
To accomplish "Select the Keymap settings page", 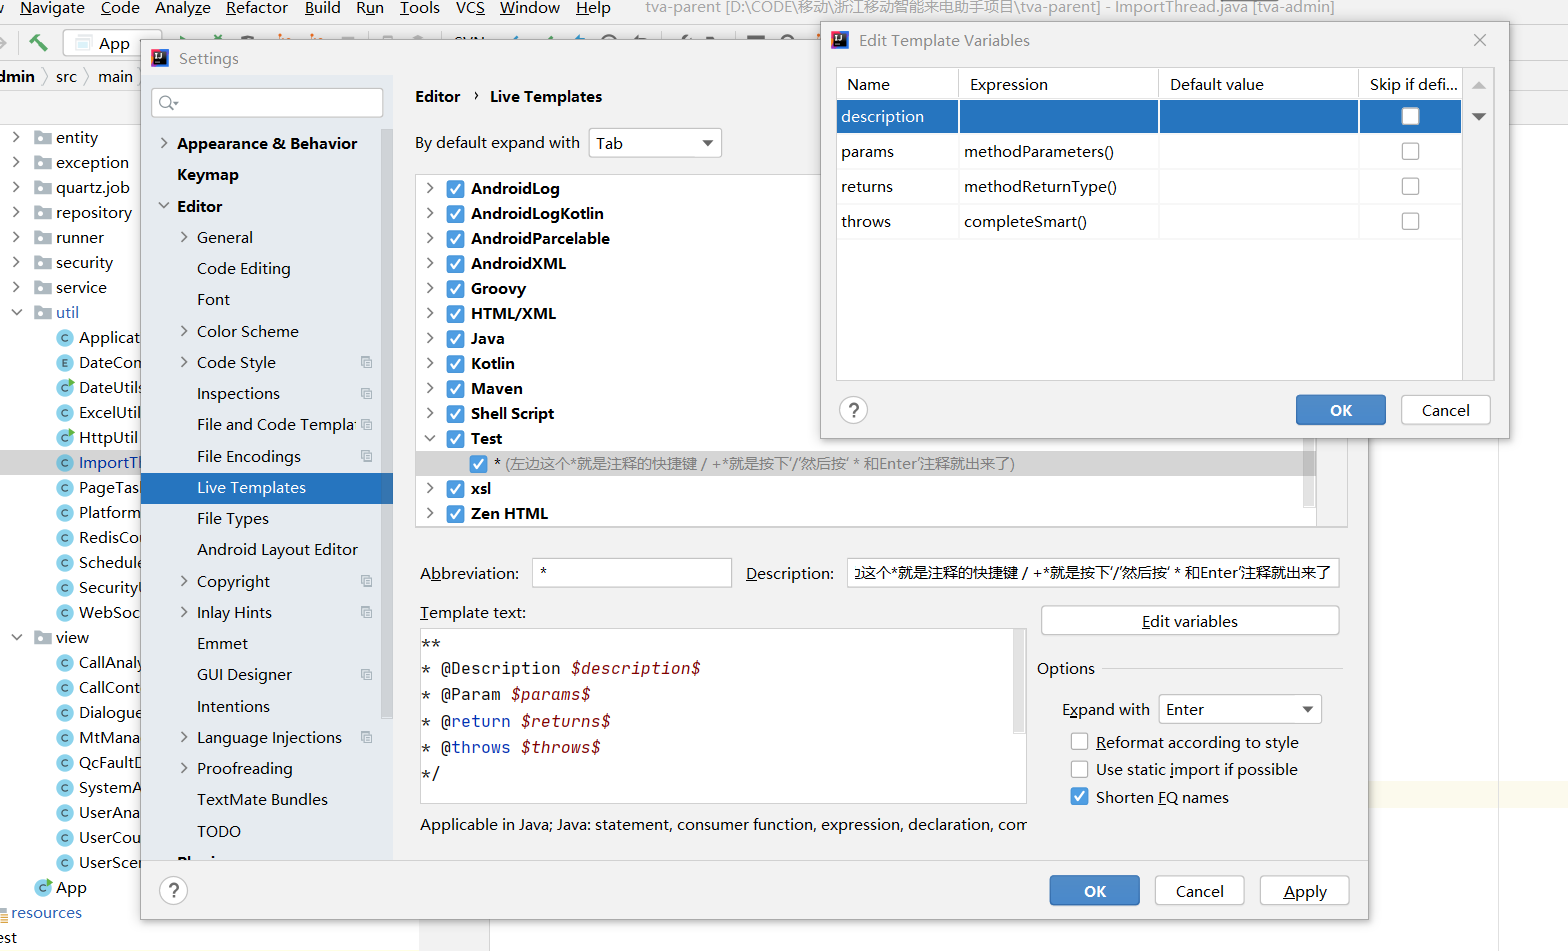I will [x=208, y=174].
